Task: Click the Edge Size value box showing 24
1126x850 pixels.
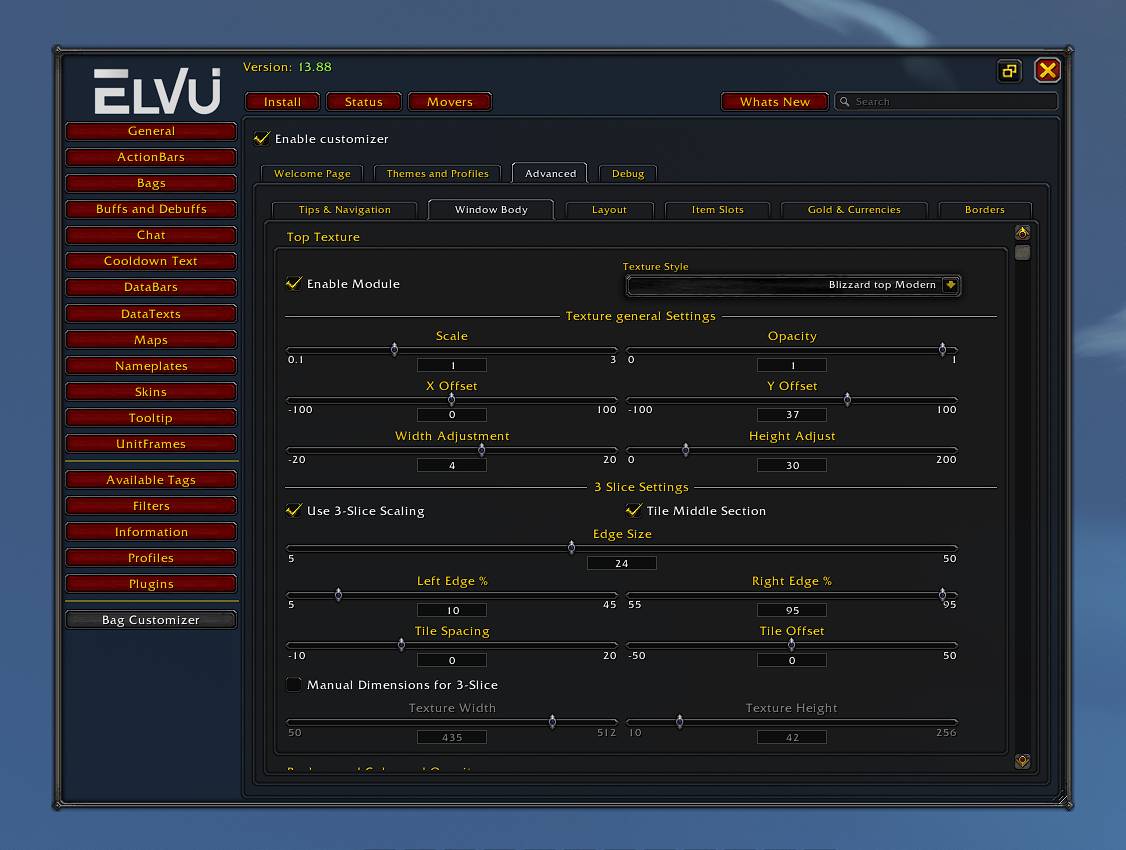Action: 622,563
